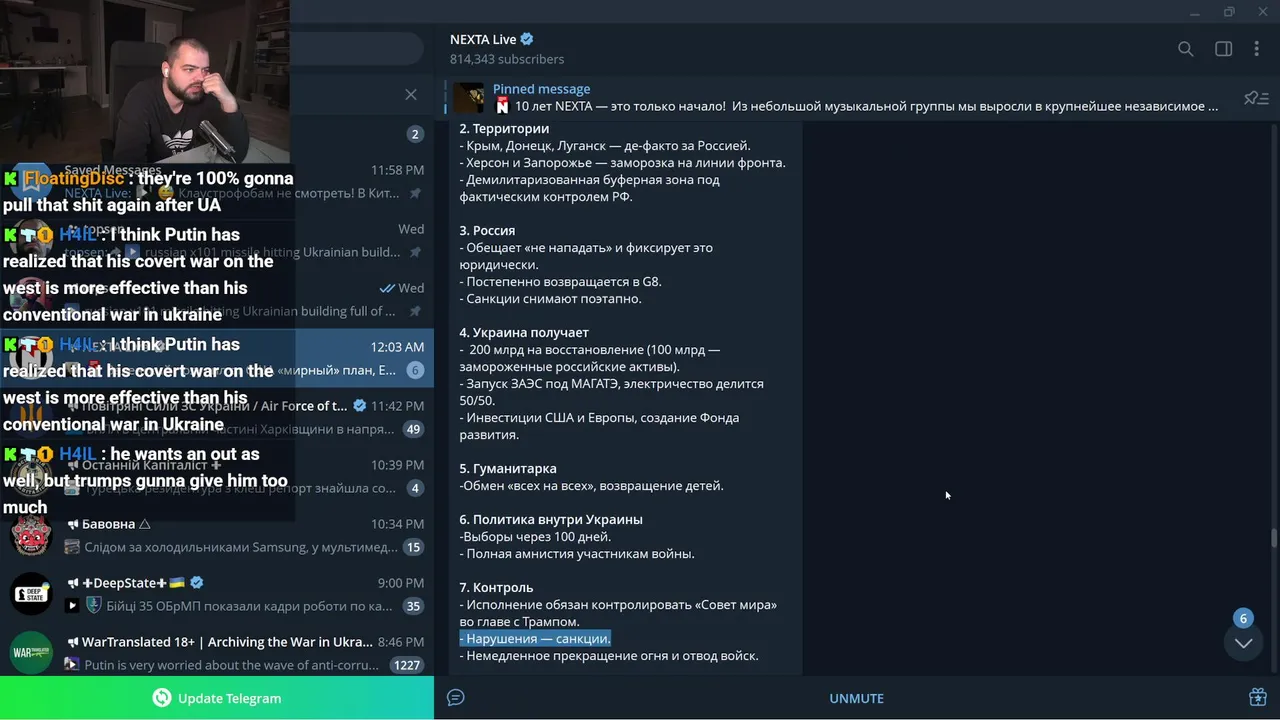Viewport: 1280px width, 720px height.
Task: Click the 814,343 subscribers count
Action: point(507,59)
